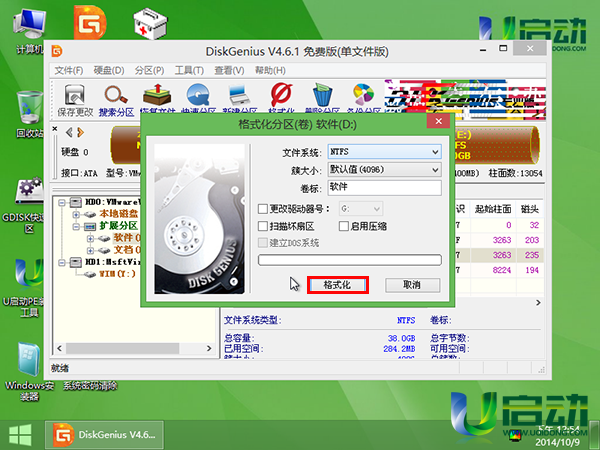Expand the 软件 partition tree node
The width and height of the screenshot is (600, 450).
(x=90, y=239)
